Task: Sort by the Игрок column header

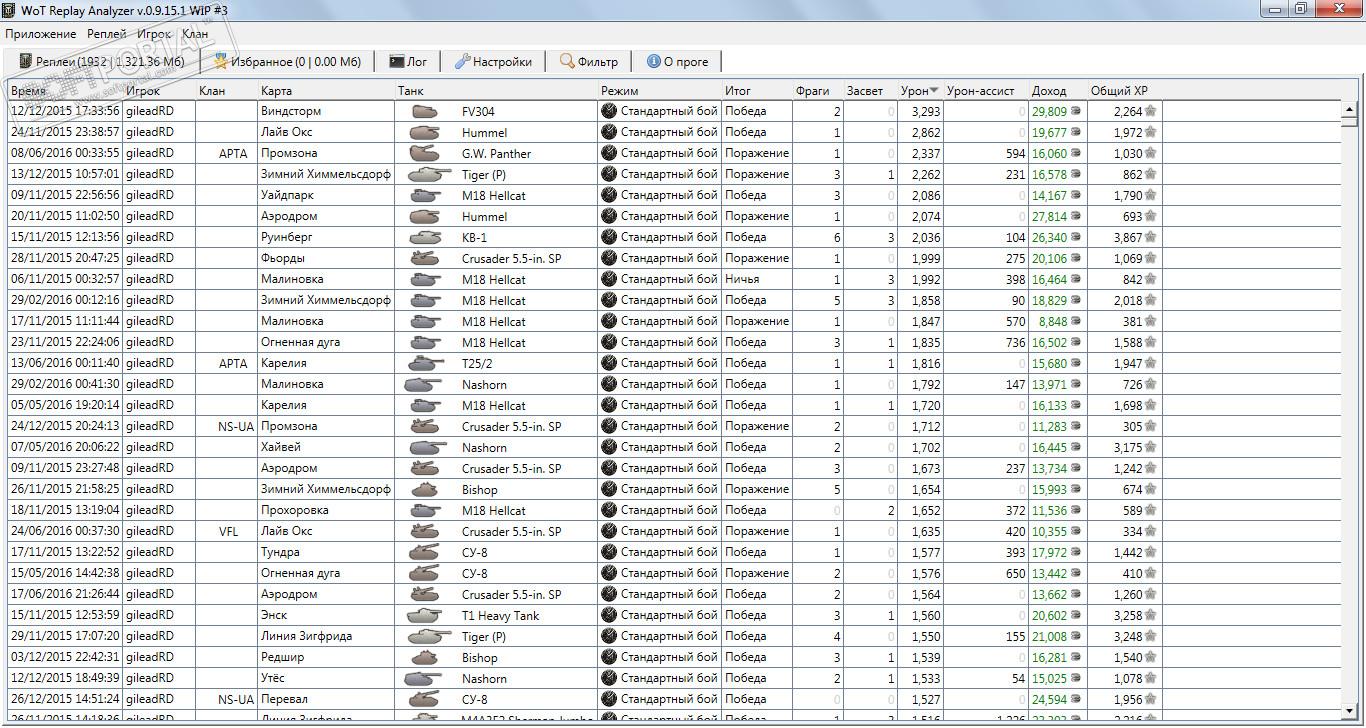Action: (x=159, y=91)
